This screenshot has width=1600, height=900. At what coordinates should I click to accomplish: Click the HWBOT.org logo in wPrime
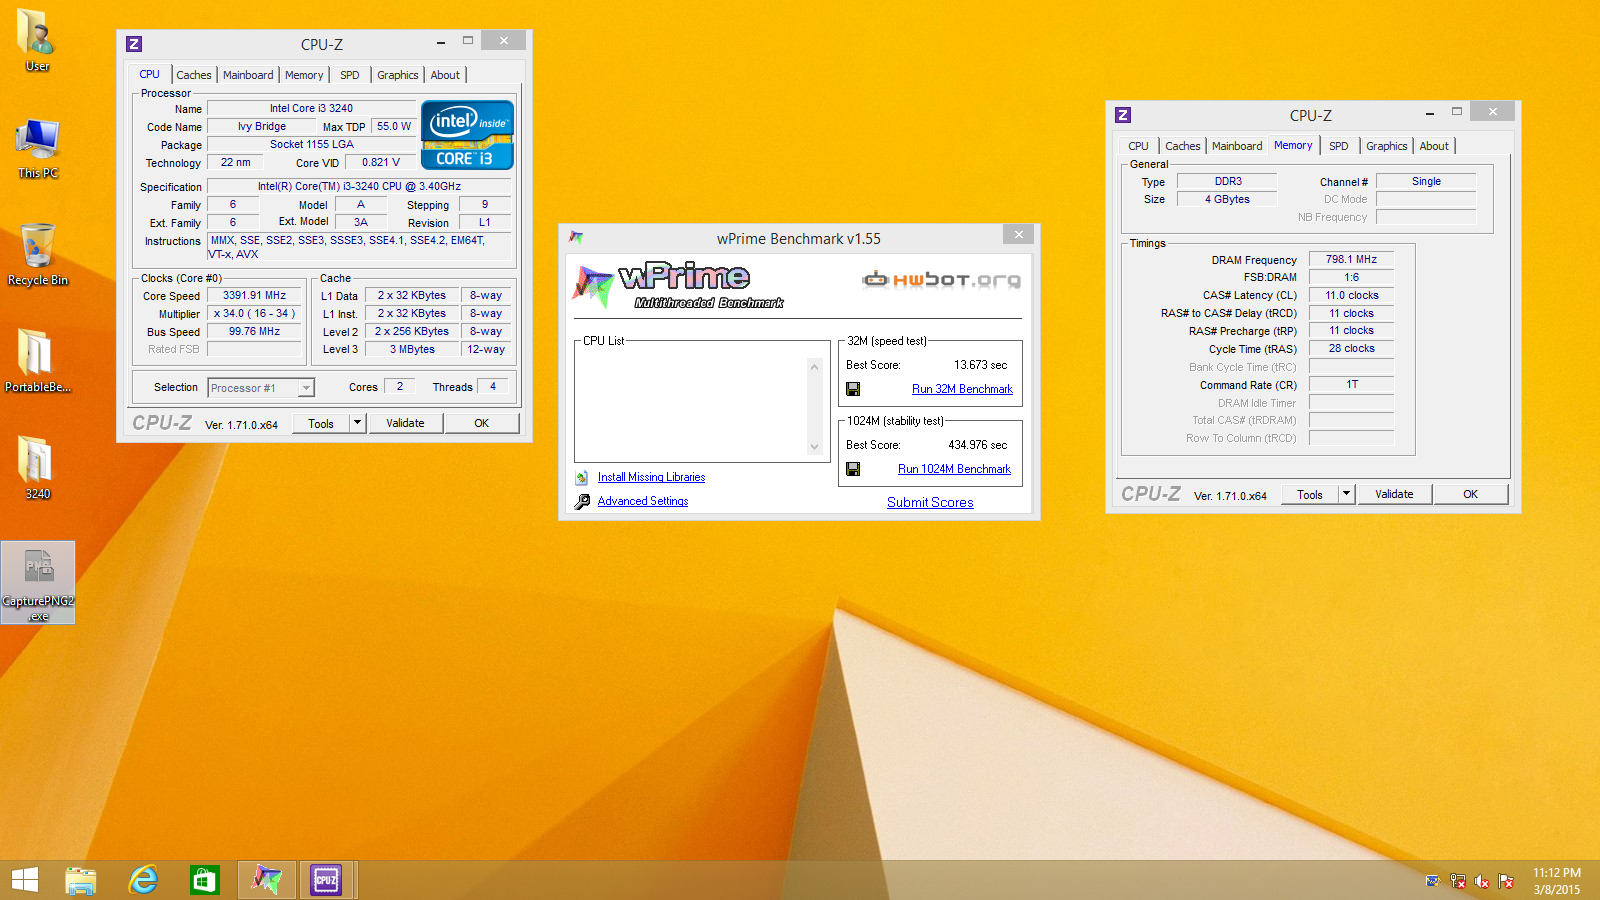pos(942,279)
